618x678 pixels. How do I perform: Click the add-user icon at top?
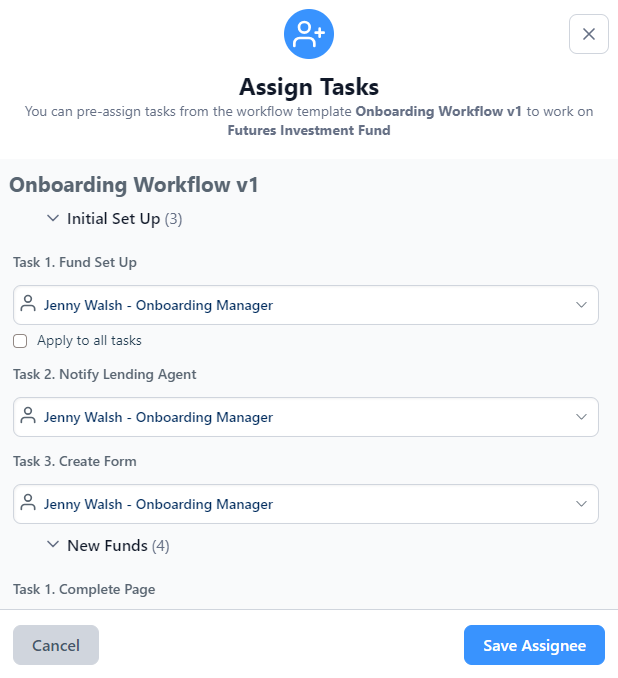[x=308, y=34]
